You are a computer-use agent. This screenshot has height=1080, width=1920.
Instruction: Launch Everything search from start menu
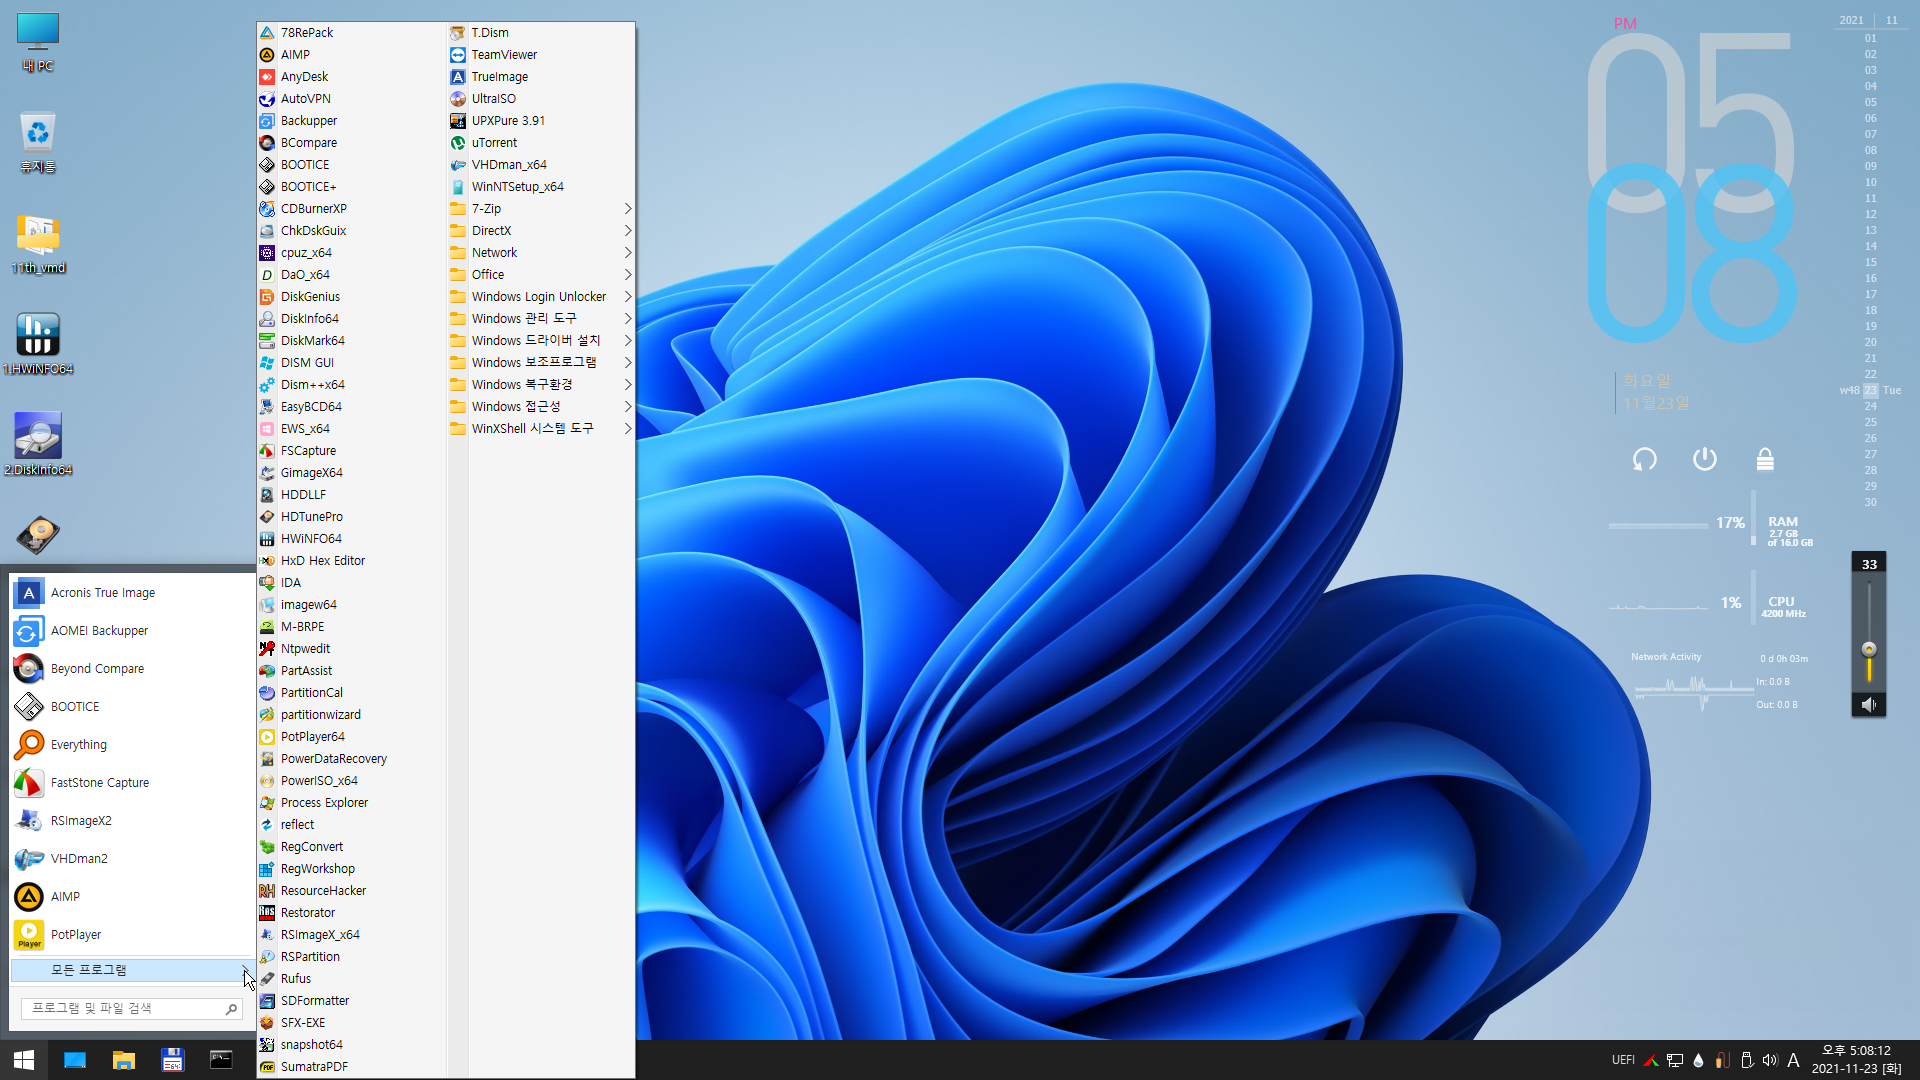pyautogui.click(x=132, y=745)
